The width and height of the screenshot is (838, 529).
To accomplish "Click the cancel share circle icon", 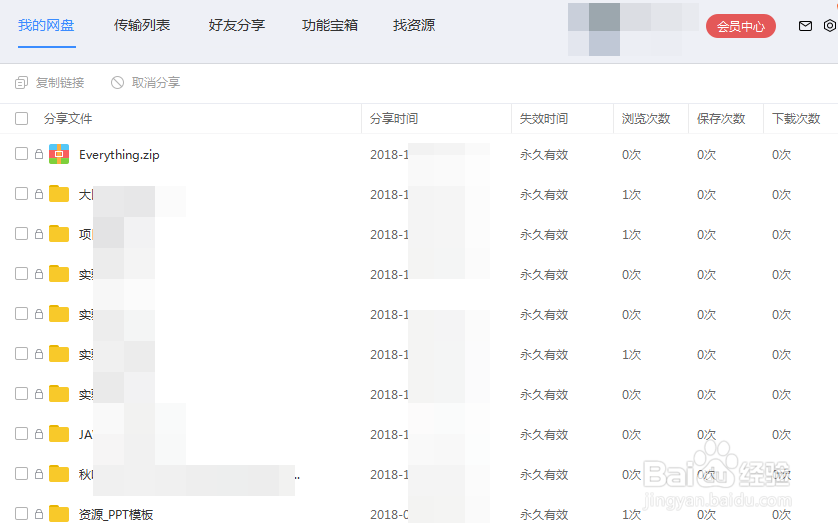I will [x=118, y=83].
